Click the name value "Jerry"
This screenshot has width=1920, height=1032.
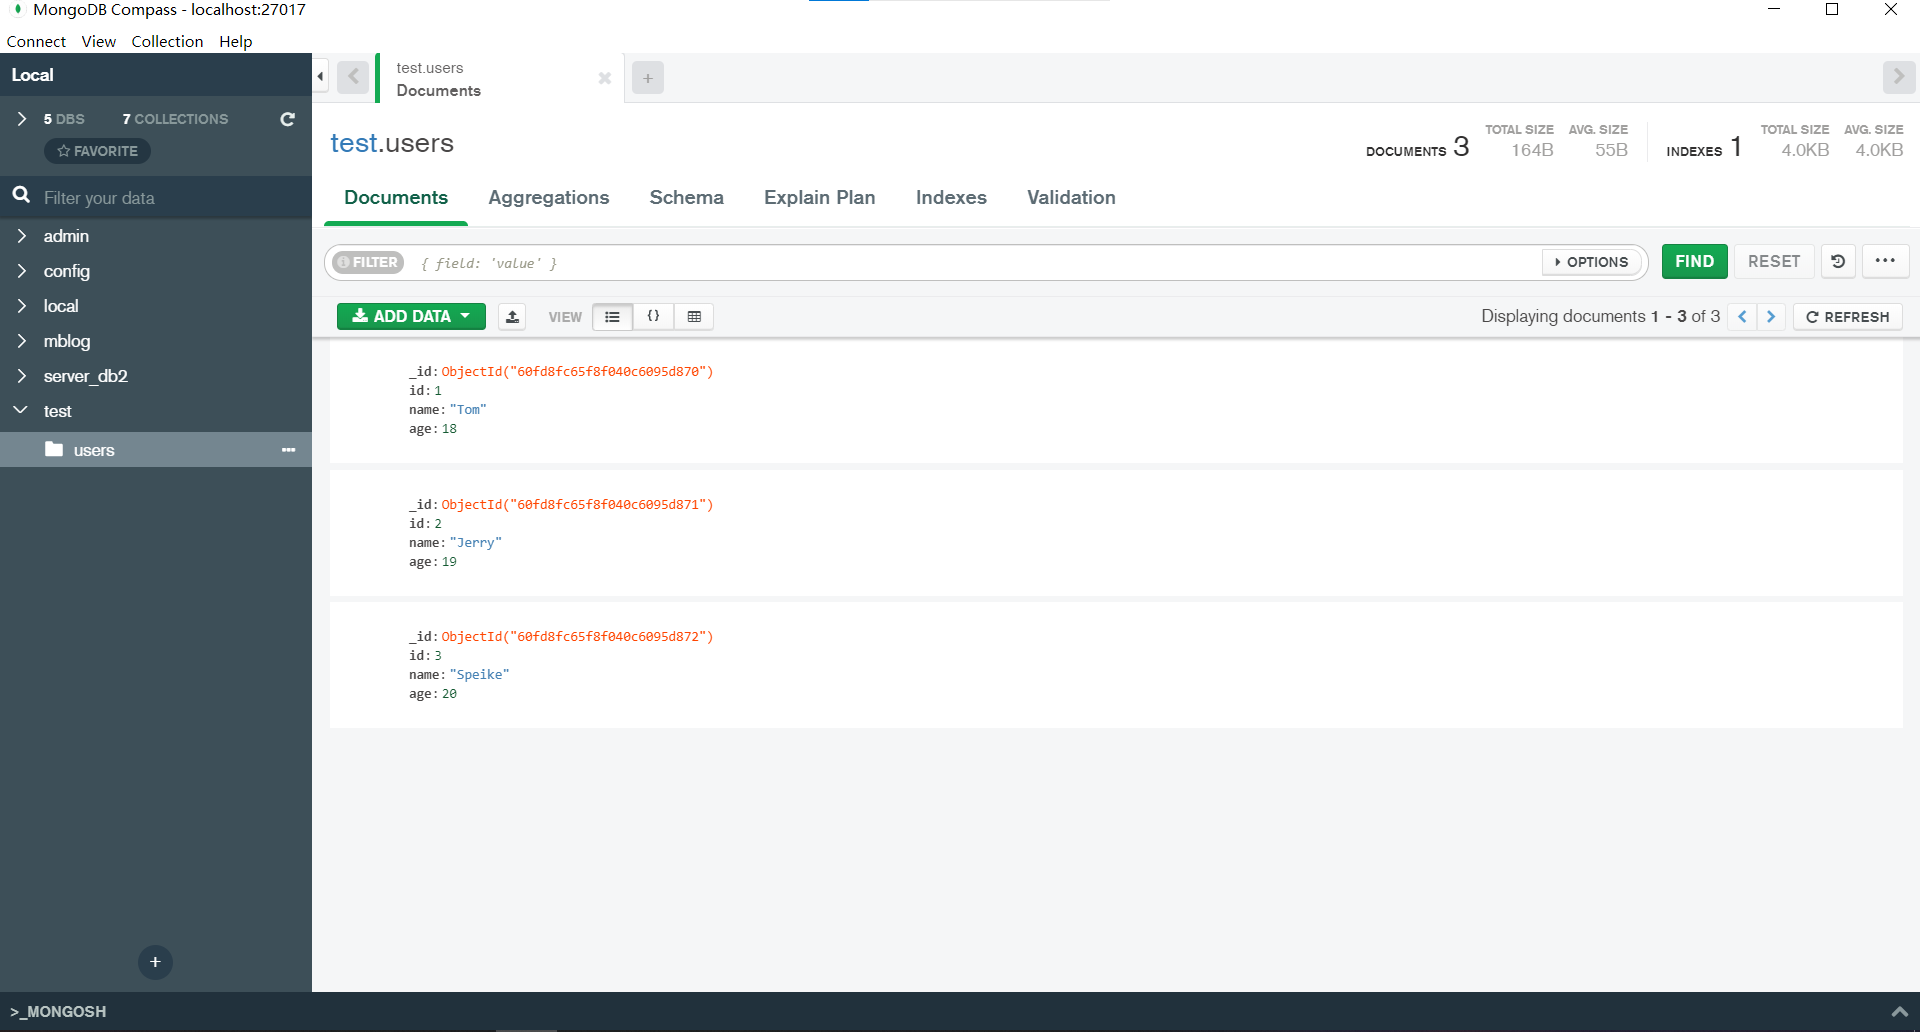[476, 543]
